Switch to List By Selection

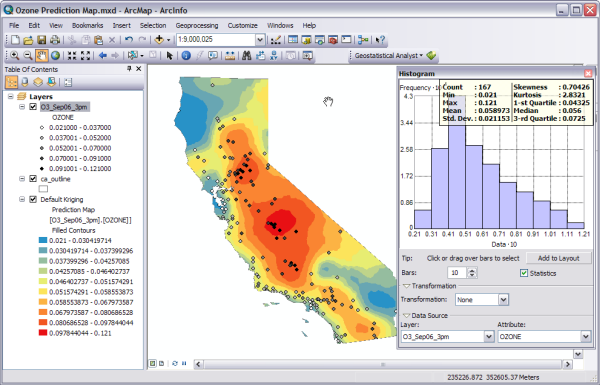click(51, 82)
